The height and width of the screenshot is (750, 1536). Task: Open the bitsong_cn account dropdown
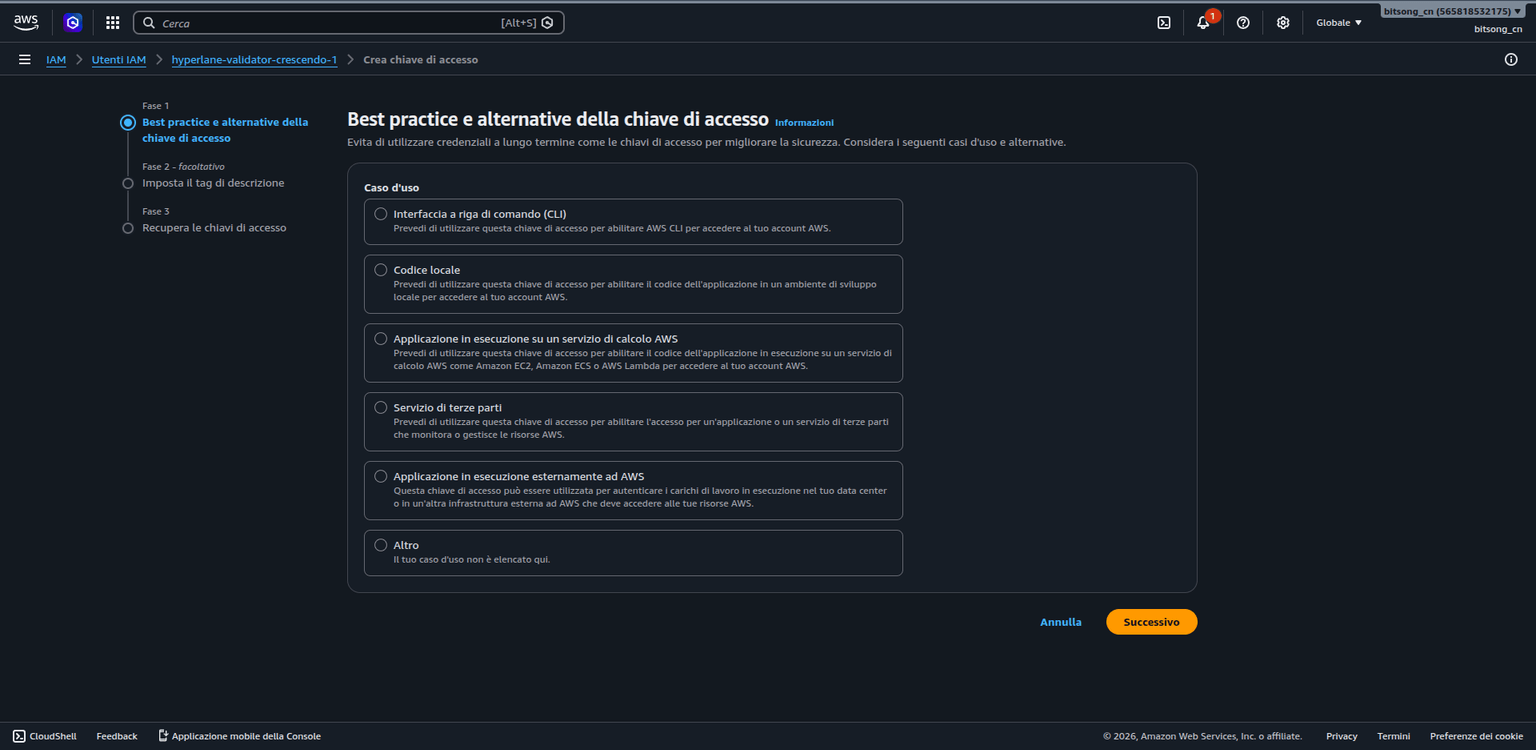[1453, 11]
